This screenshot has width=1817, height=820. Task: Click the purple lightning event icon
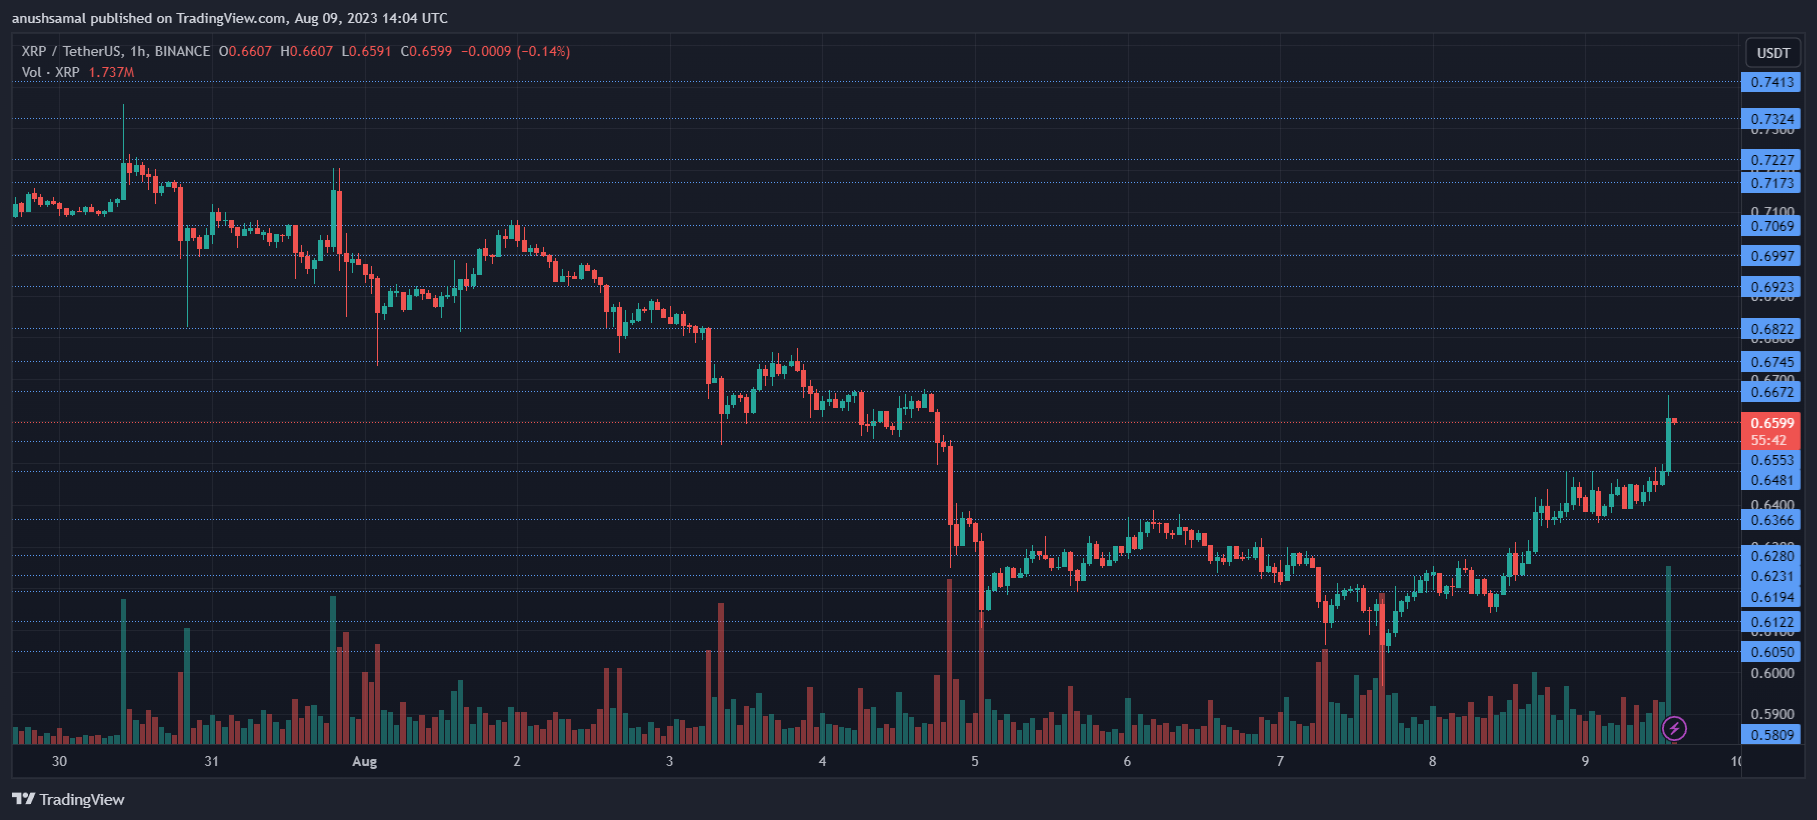pyautogui.click(x=1674, y=729)
